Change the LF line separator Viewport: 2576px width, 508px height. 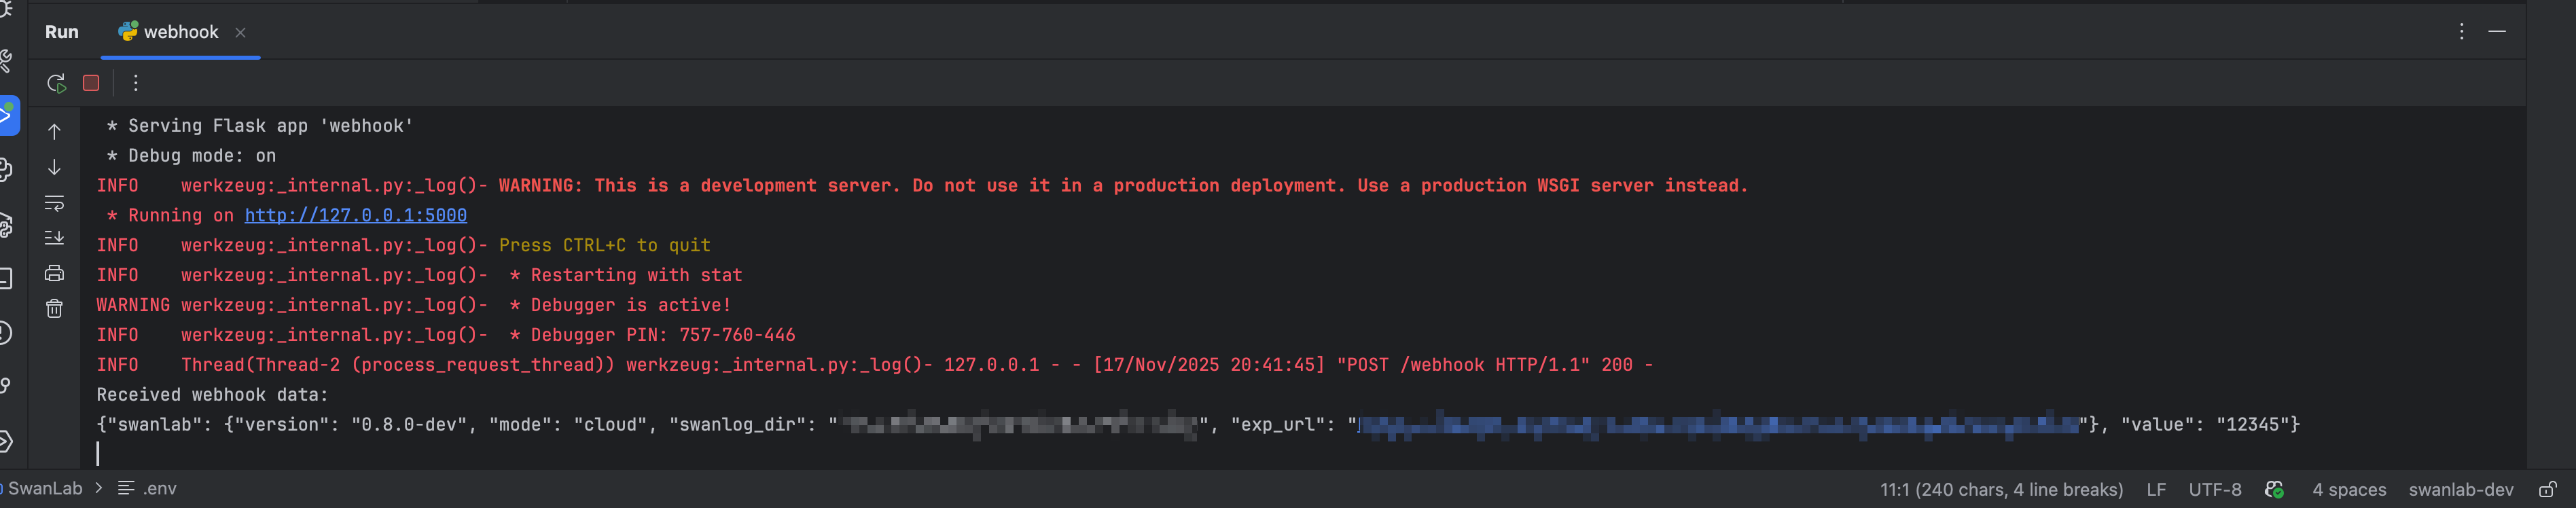[x=2155, y=489]
